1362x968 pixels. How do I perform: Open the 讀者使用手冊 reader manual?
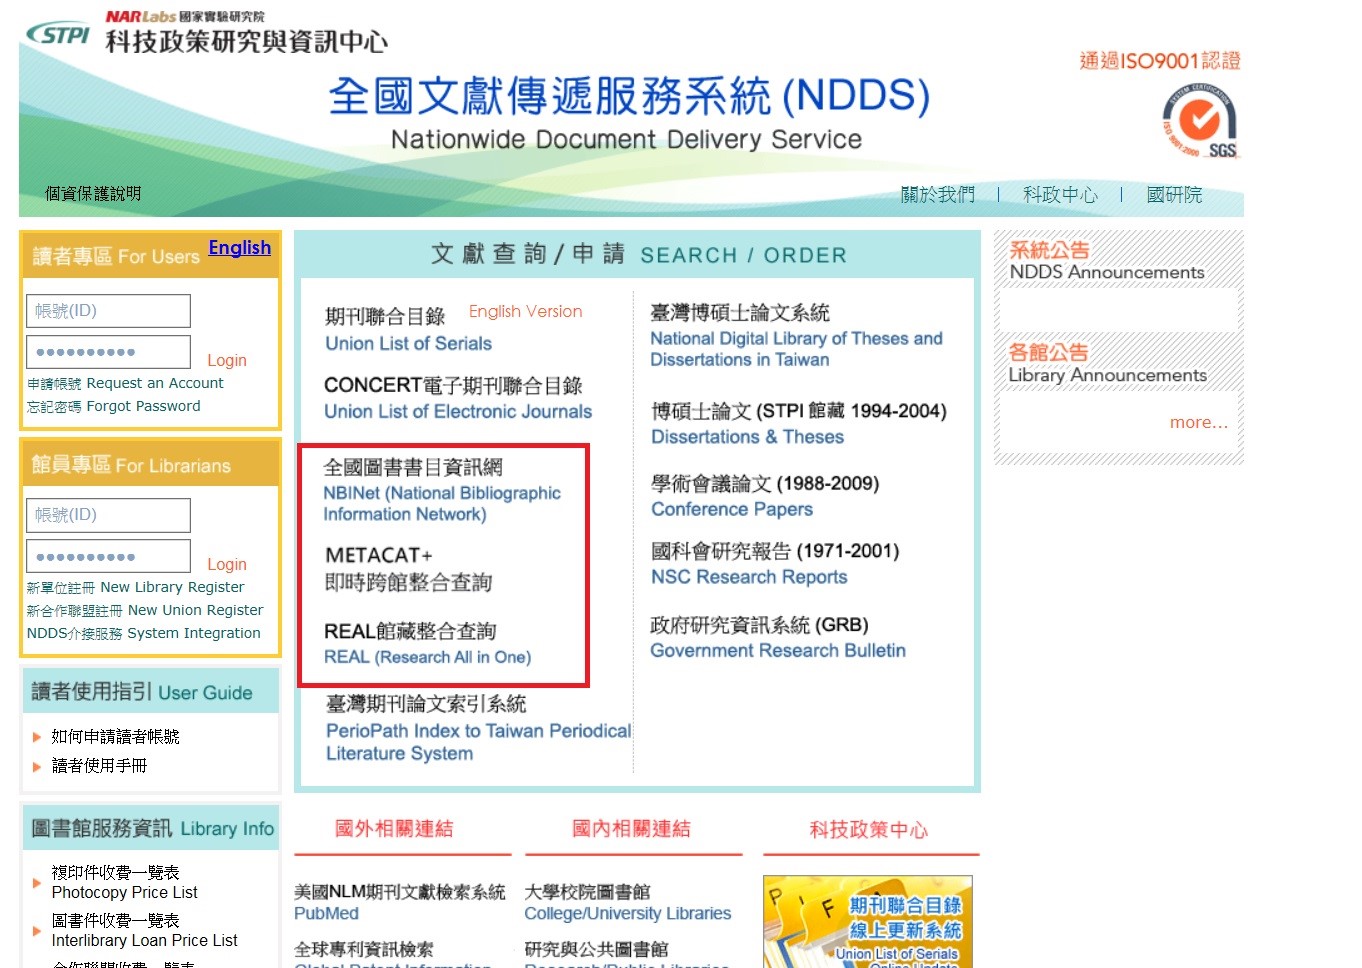click(x=99, y=766)
